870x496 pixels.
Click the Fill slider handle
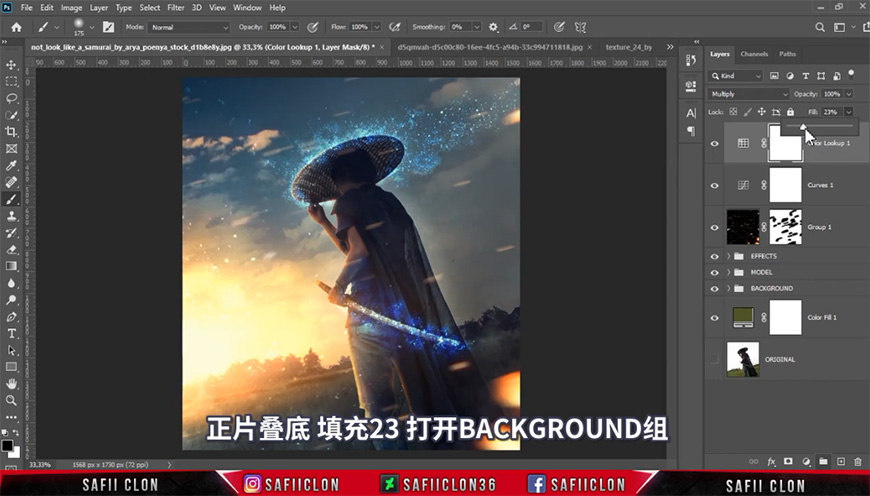[803, 128]
